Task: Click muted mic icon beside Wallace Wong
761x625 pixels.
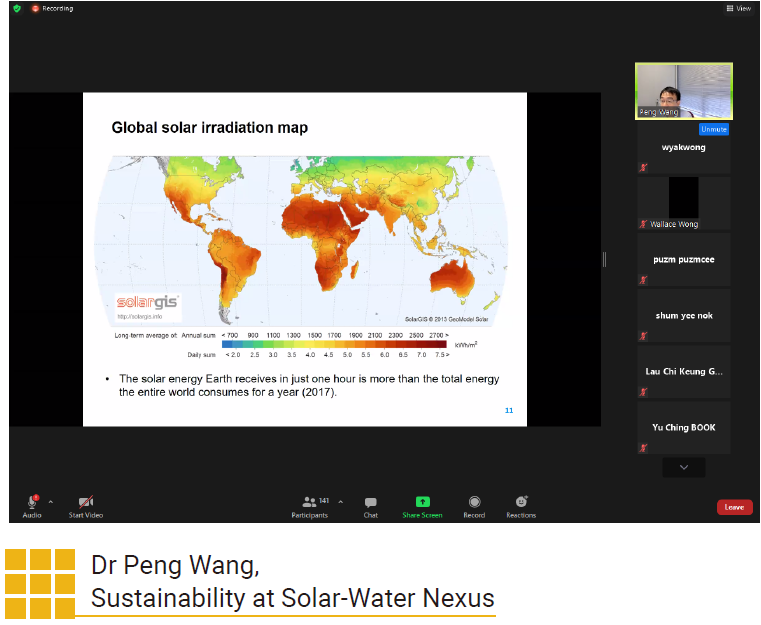Action: coord(643,224)
